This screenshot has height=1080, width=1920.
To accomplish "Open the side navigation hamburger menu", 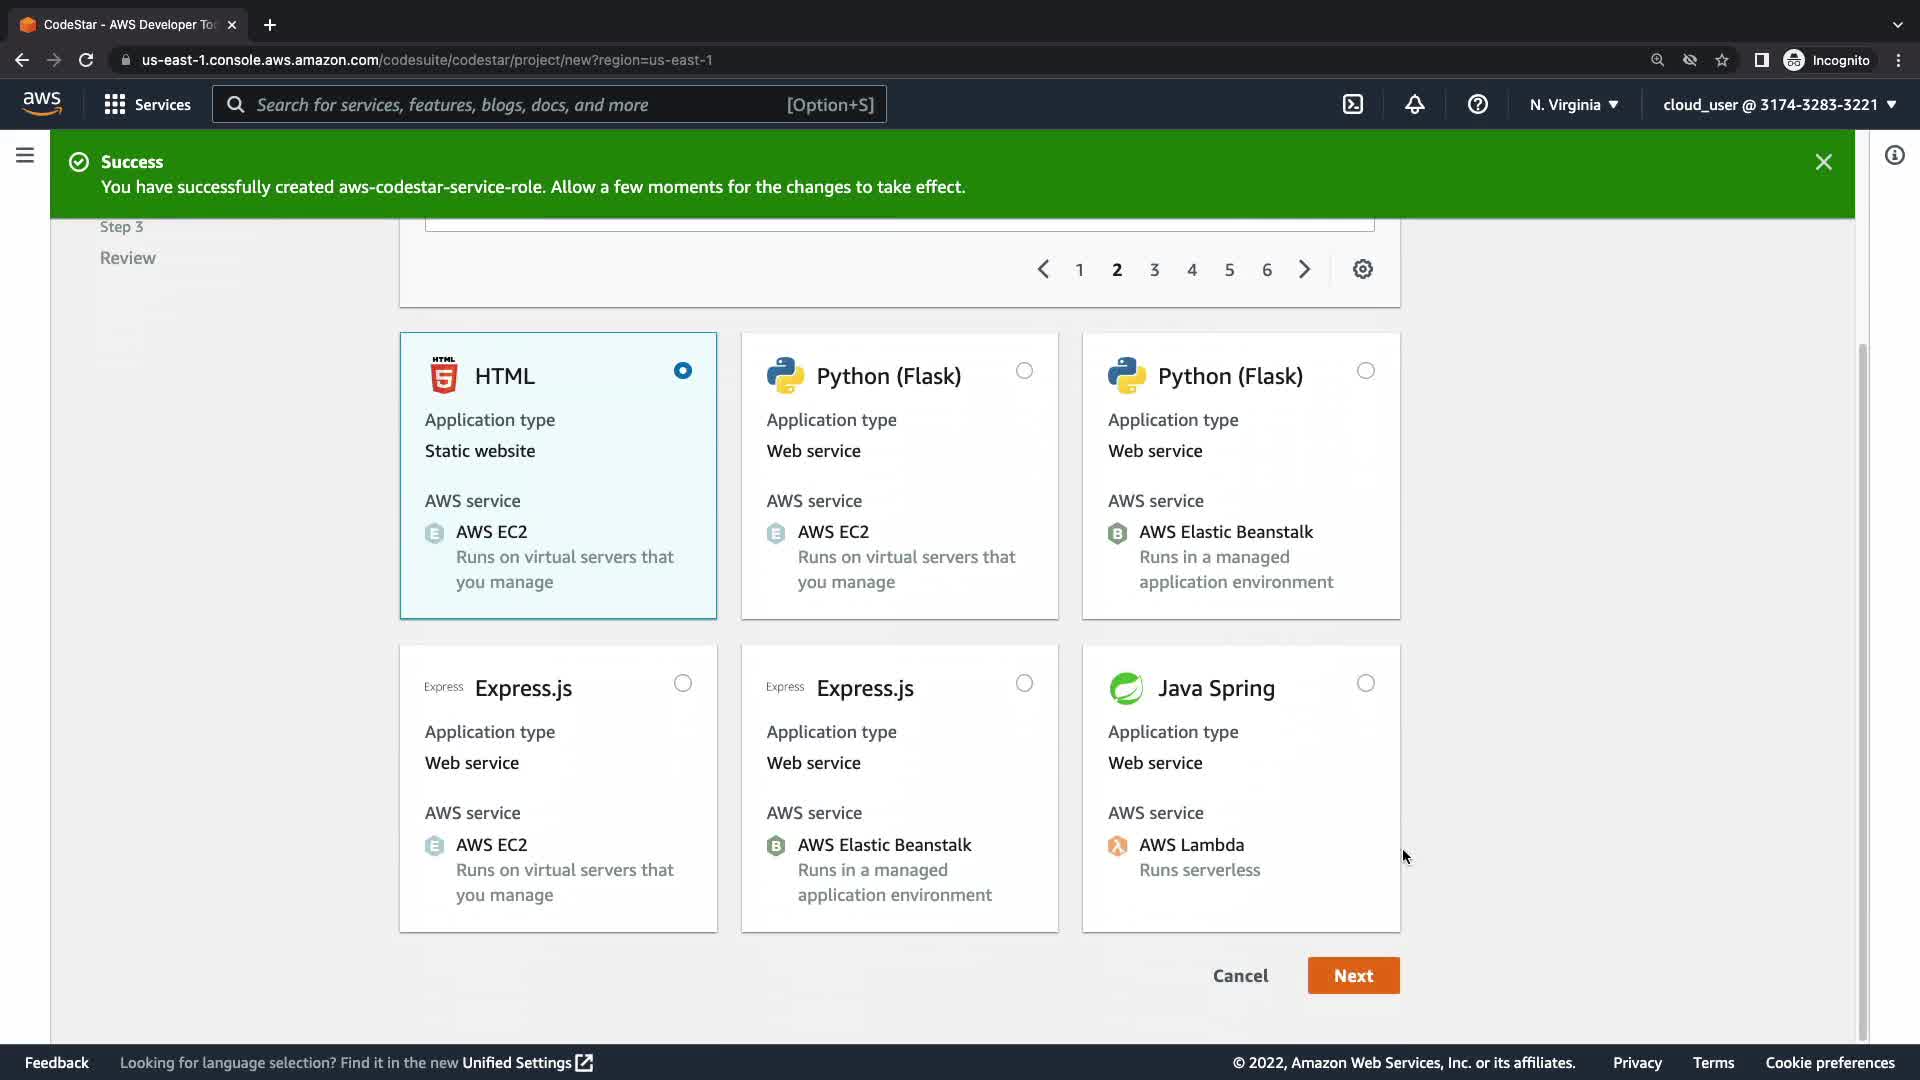I will click(x=25, y=155).
